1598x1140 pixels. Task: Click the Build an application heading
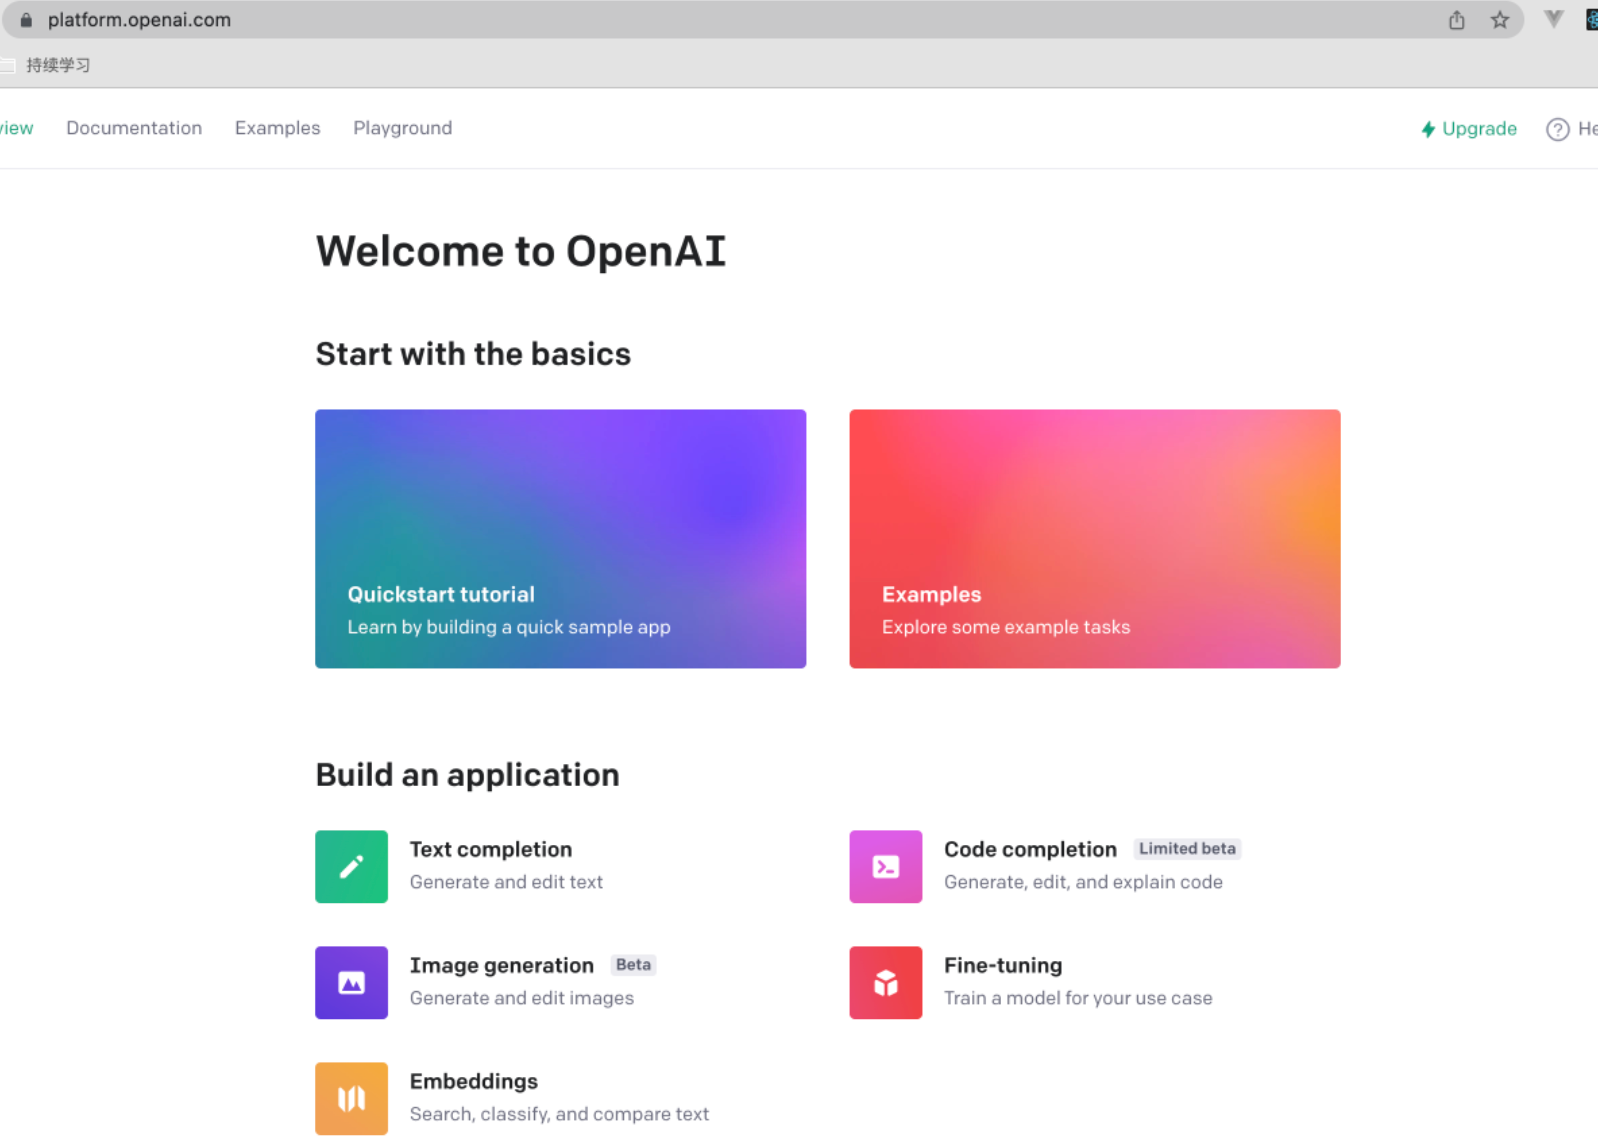pyautogui.click(x=468, y=775)
